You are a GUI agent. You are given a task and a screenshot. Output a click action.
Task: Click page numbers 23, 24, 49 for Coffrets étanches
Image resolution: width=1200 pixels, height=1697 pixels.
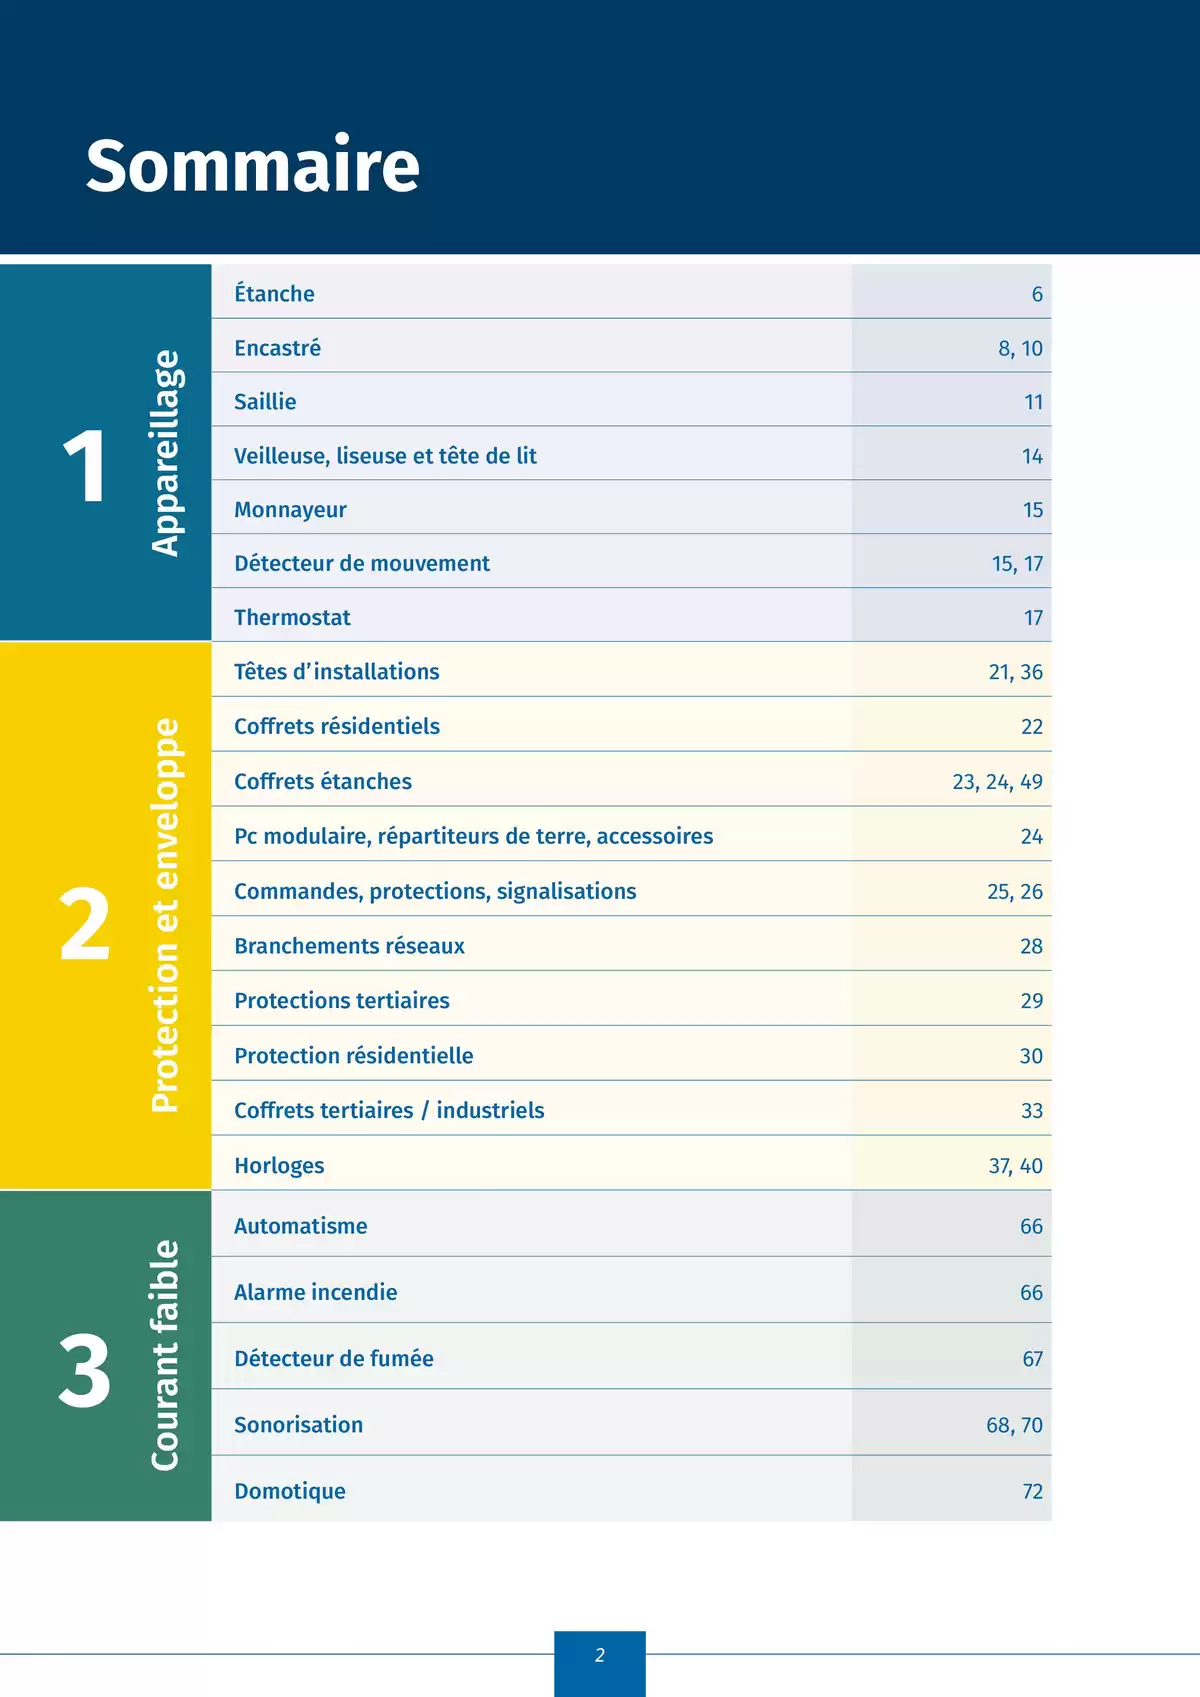(996, 782)
